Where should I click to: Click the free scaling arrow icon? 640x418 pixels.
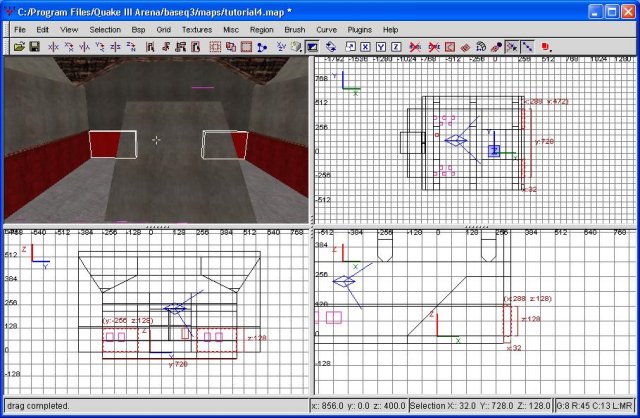(x=350, y=47)
